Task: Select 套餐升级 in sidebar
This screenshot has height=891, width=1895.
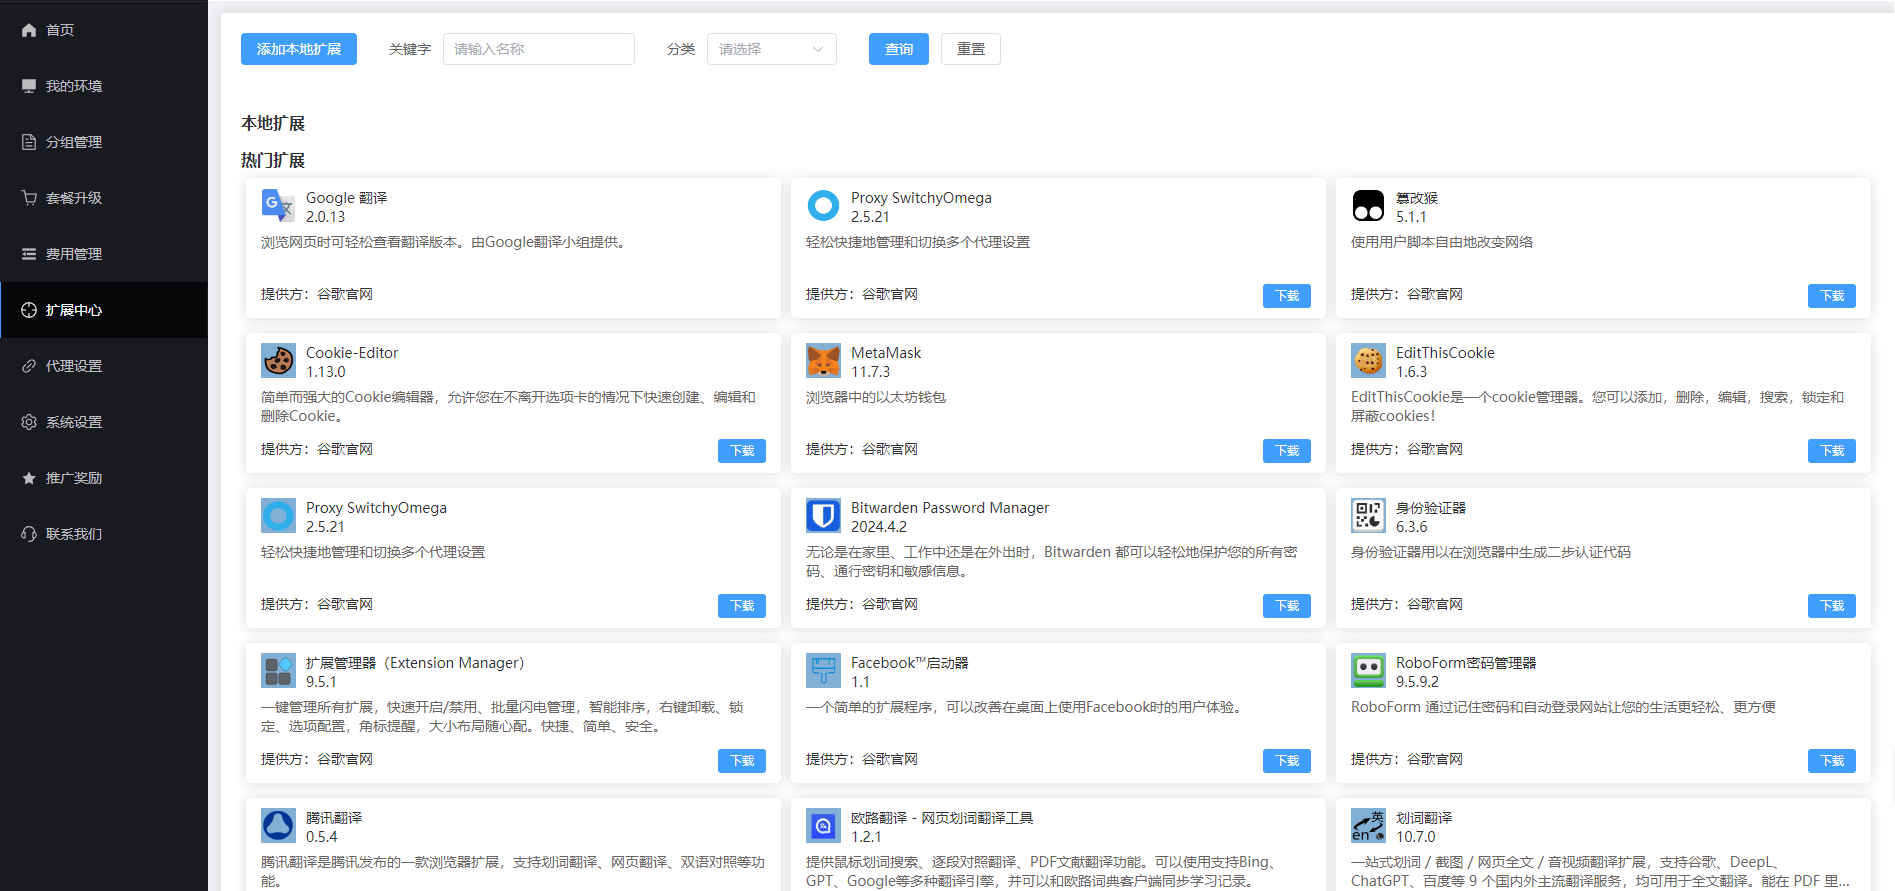Action: 104,198
